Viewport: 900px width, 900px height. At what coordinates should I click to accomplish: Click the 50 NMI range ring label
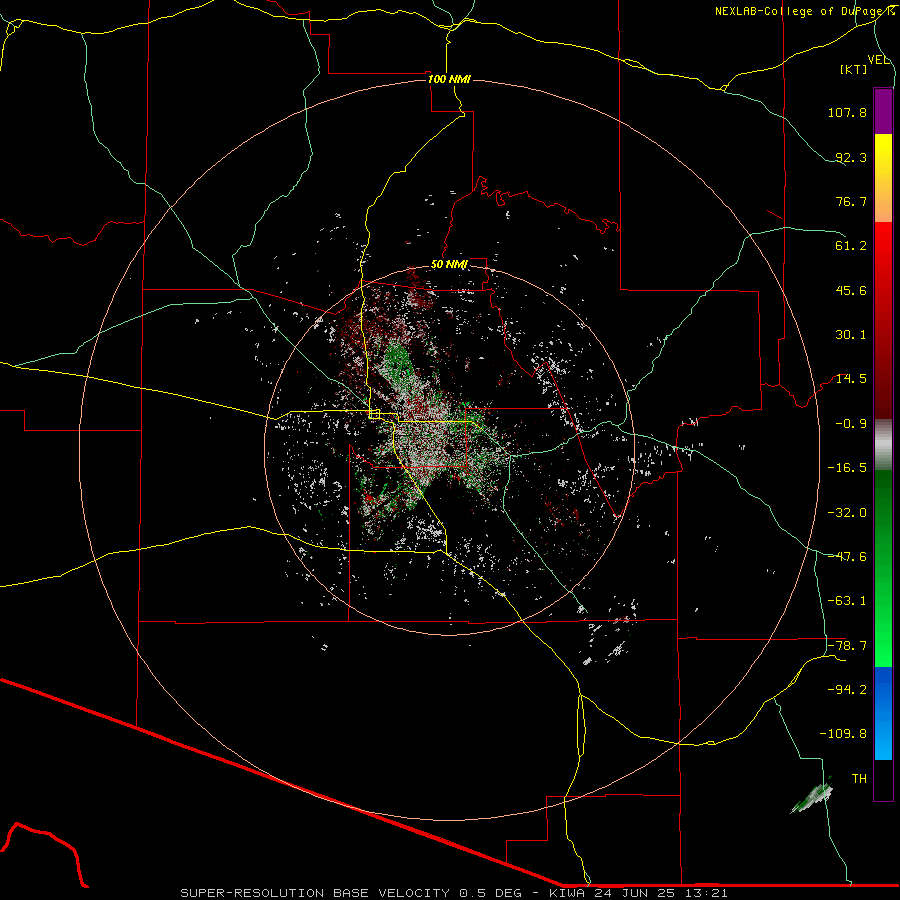[x=449, y=265]
